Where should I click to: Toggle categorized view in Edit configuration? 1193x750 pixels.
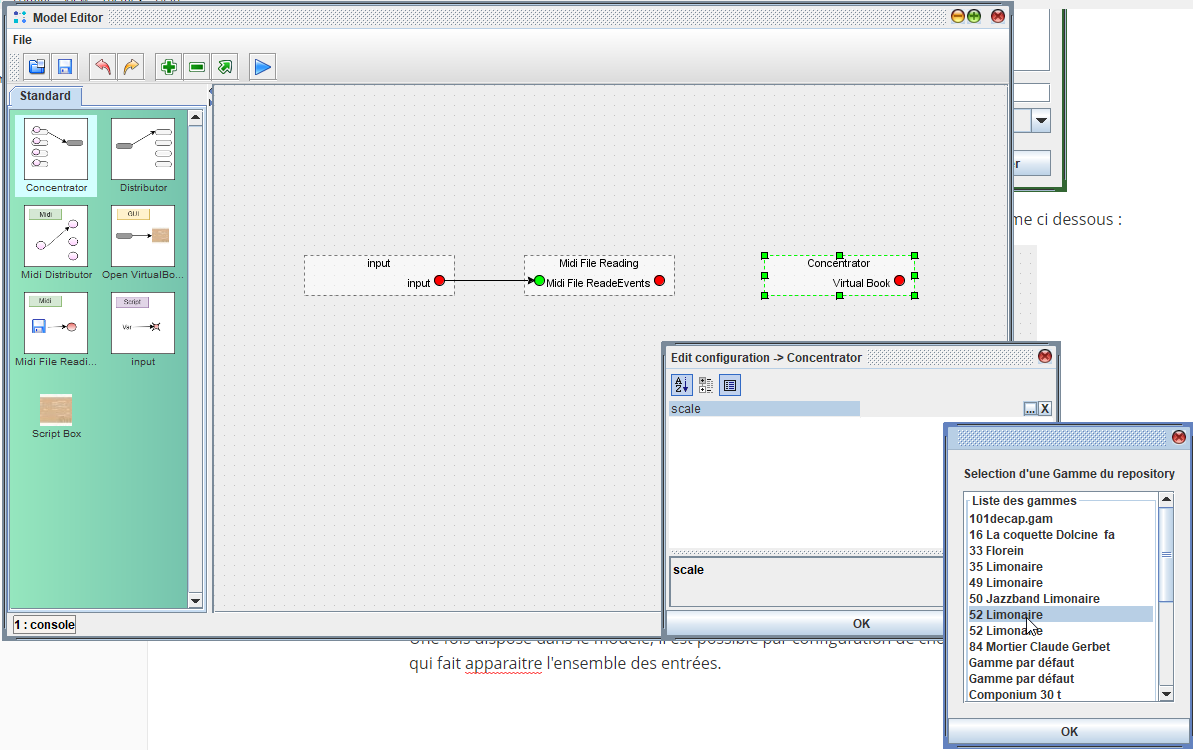(x=706, y=385)
